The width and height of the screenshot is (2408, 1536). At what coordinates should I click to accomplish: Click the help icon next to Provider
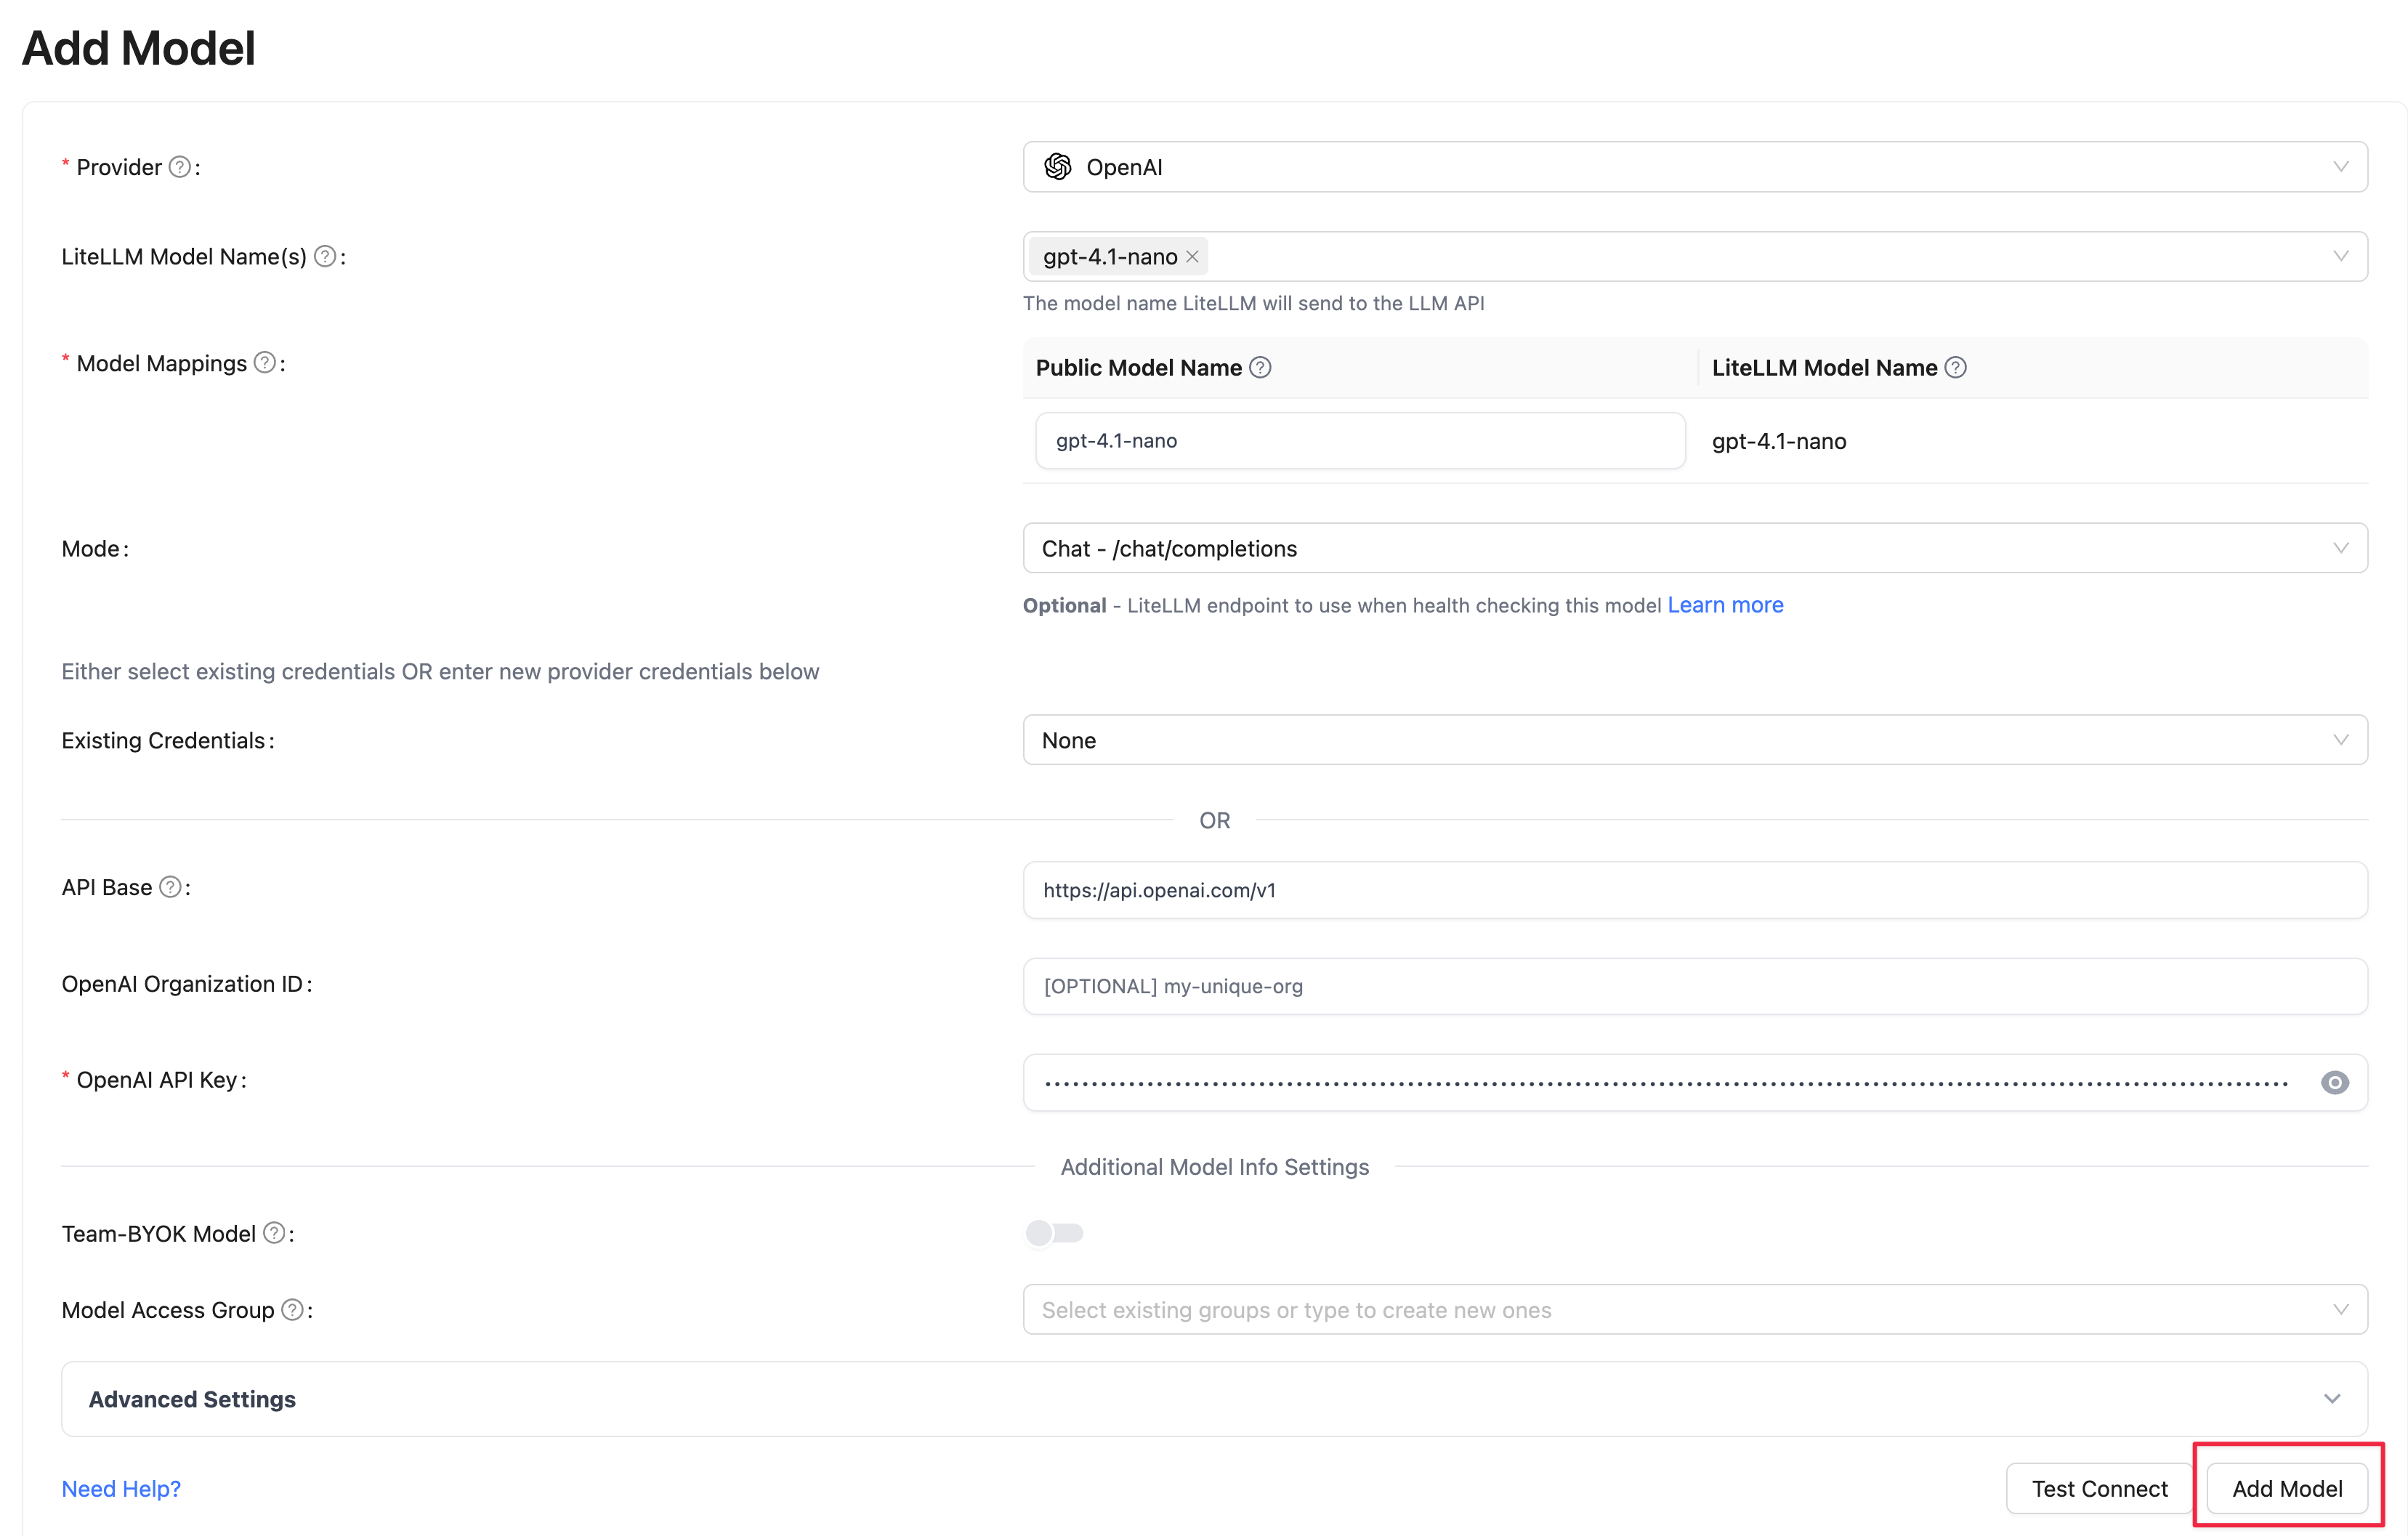180,167
